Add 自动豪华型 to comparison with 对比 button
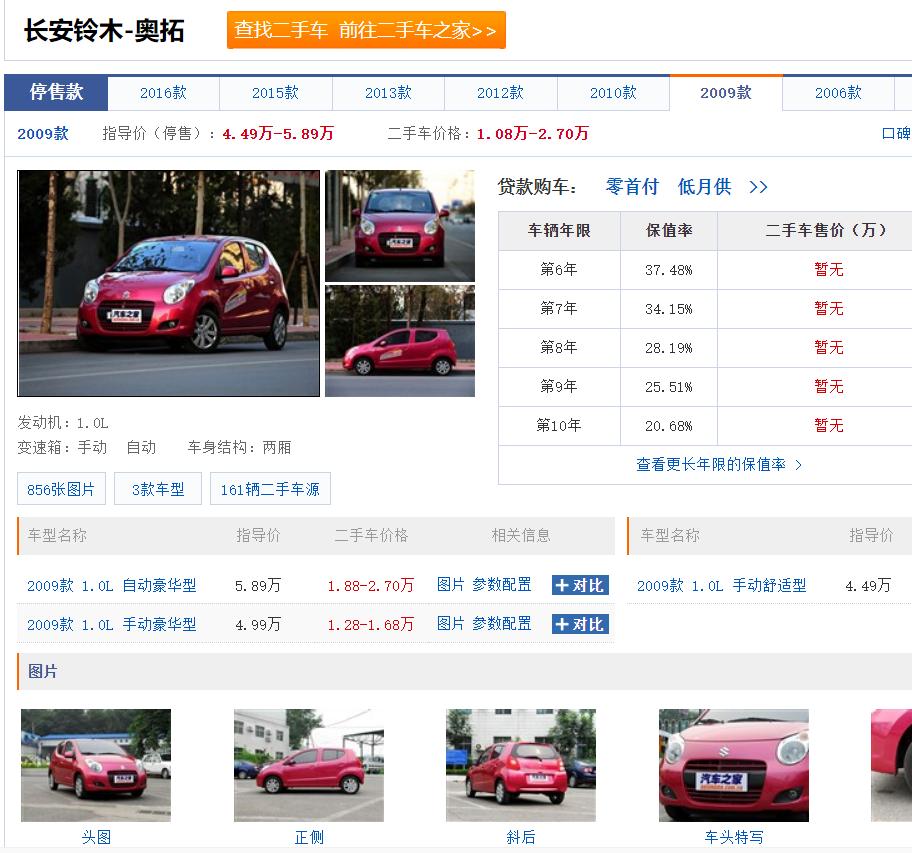The image size is (912, 853). (580, 585)
